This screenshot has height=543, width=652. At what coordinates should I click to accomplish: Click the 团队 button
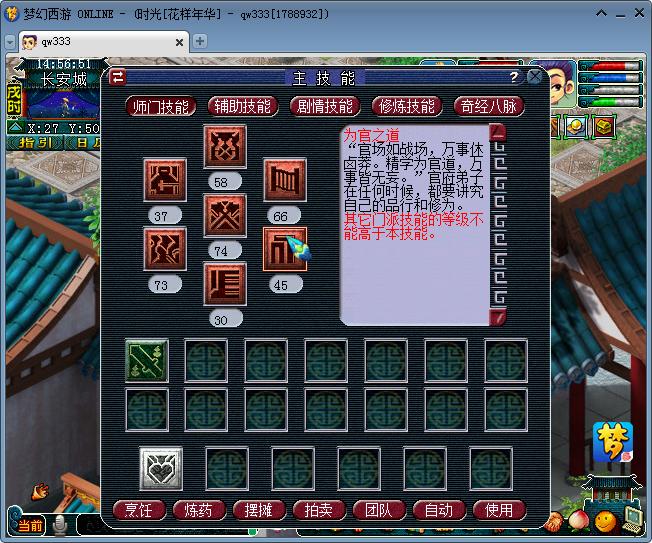click(x=379, y=510)
